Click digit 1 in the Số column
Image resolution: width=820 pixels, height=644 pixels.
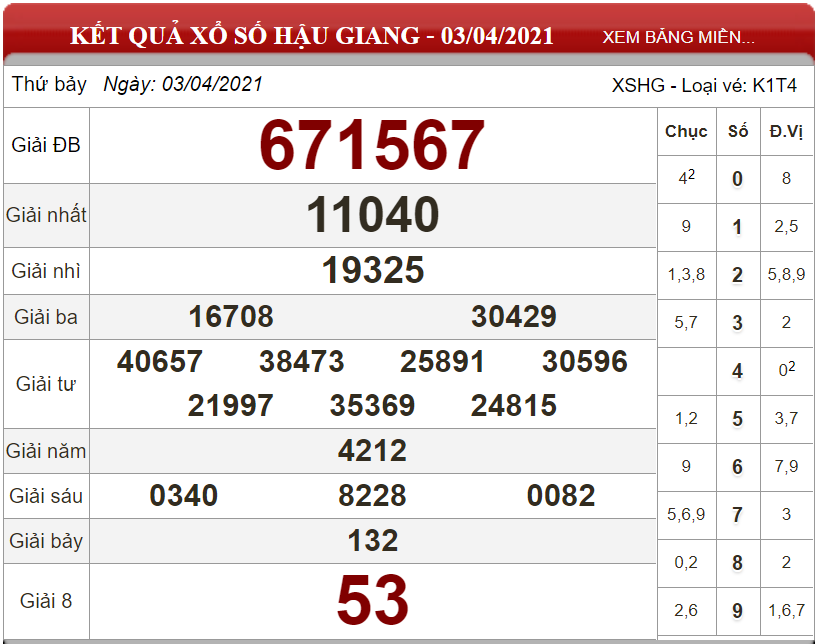[737, 227]
